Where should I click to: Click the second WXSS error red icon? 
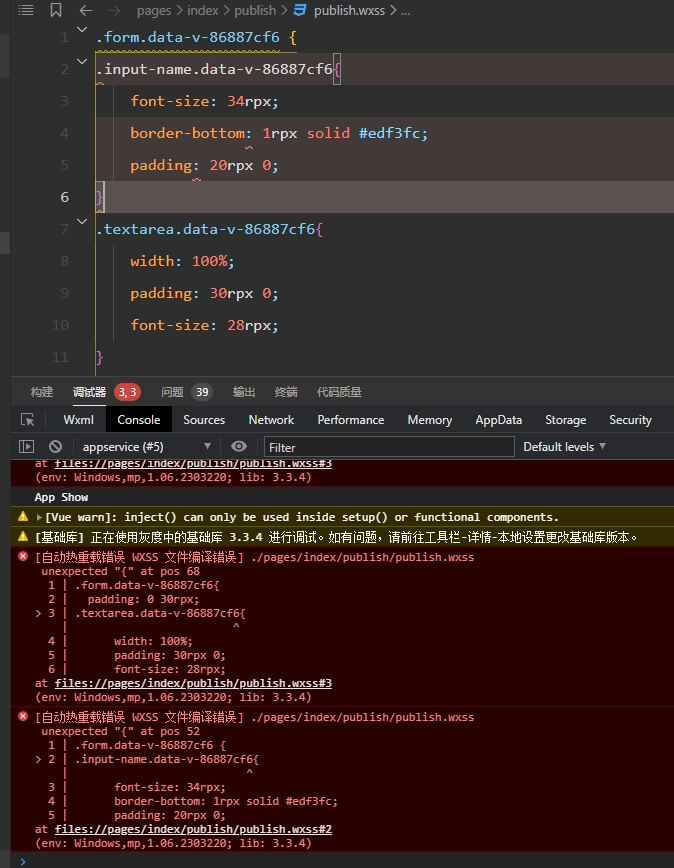click(x=23, y=716)
